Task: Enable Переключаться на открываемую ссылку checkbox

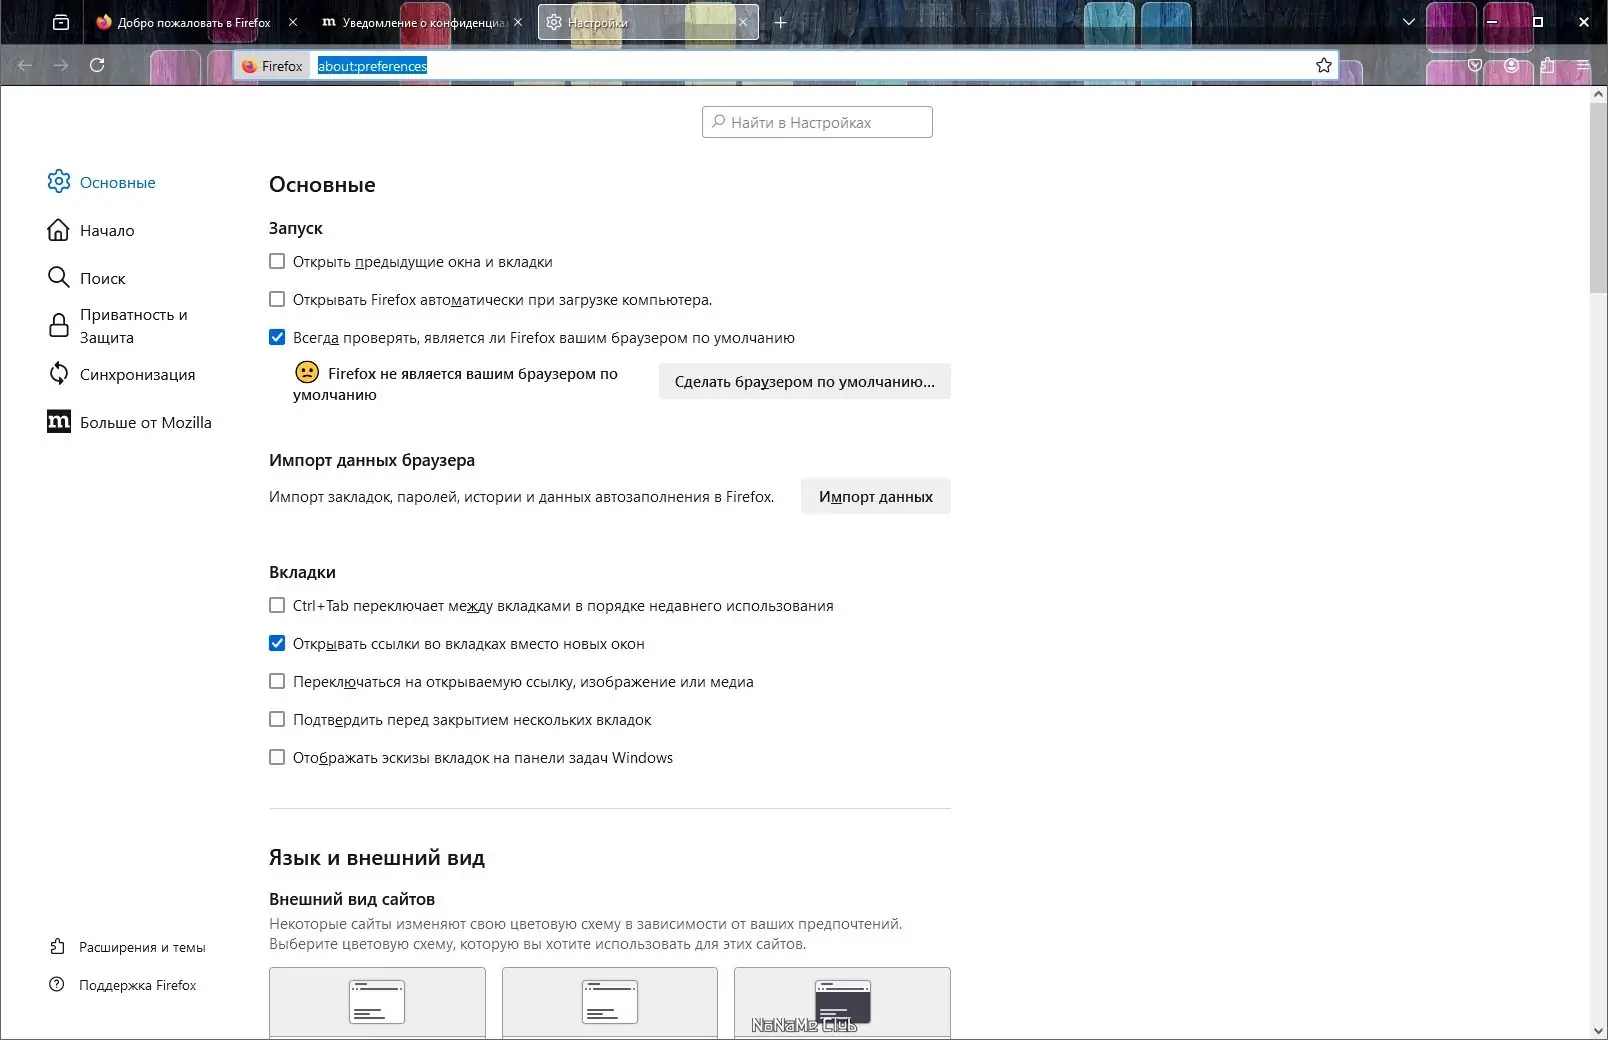Action: 277,681
